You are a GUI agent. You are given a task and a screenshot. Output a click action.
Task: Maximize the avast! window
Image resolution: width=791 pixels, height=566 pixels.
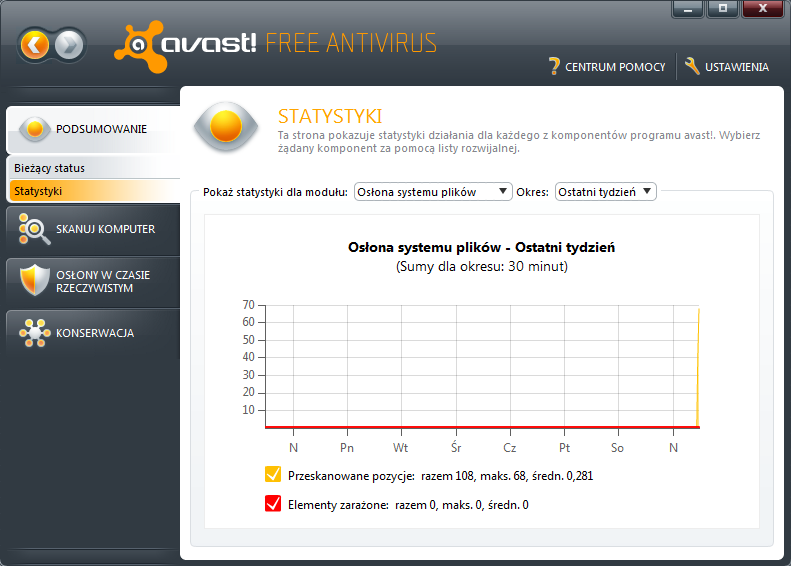(723, 9)
